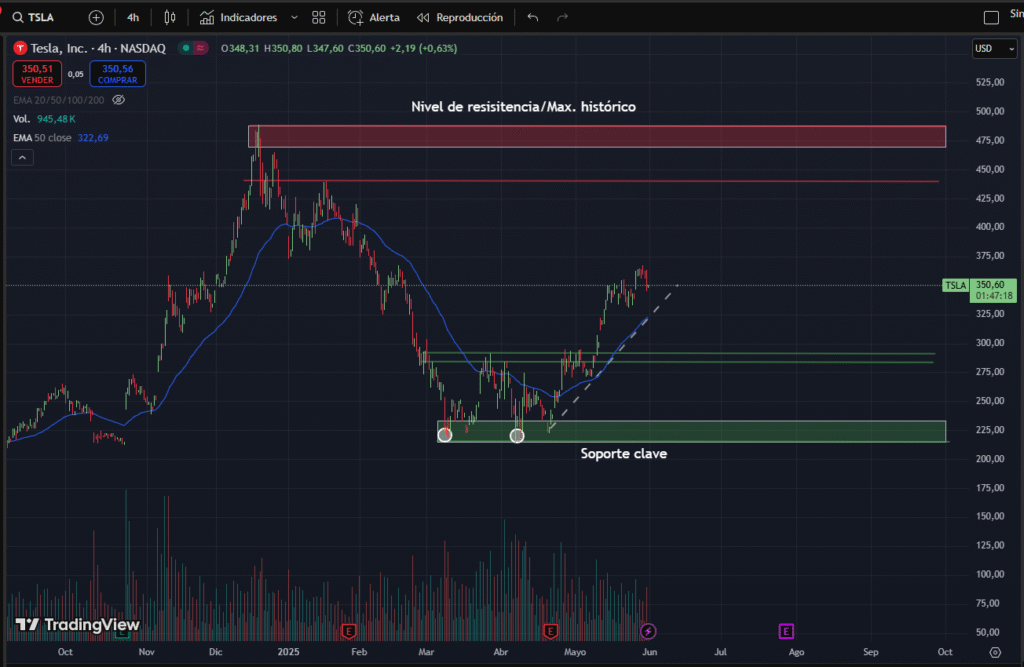Click the COMPRAR 350,56 button
1024x667 pixels.
pyautogui.click(x=117, y=73)
